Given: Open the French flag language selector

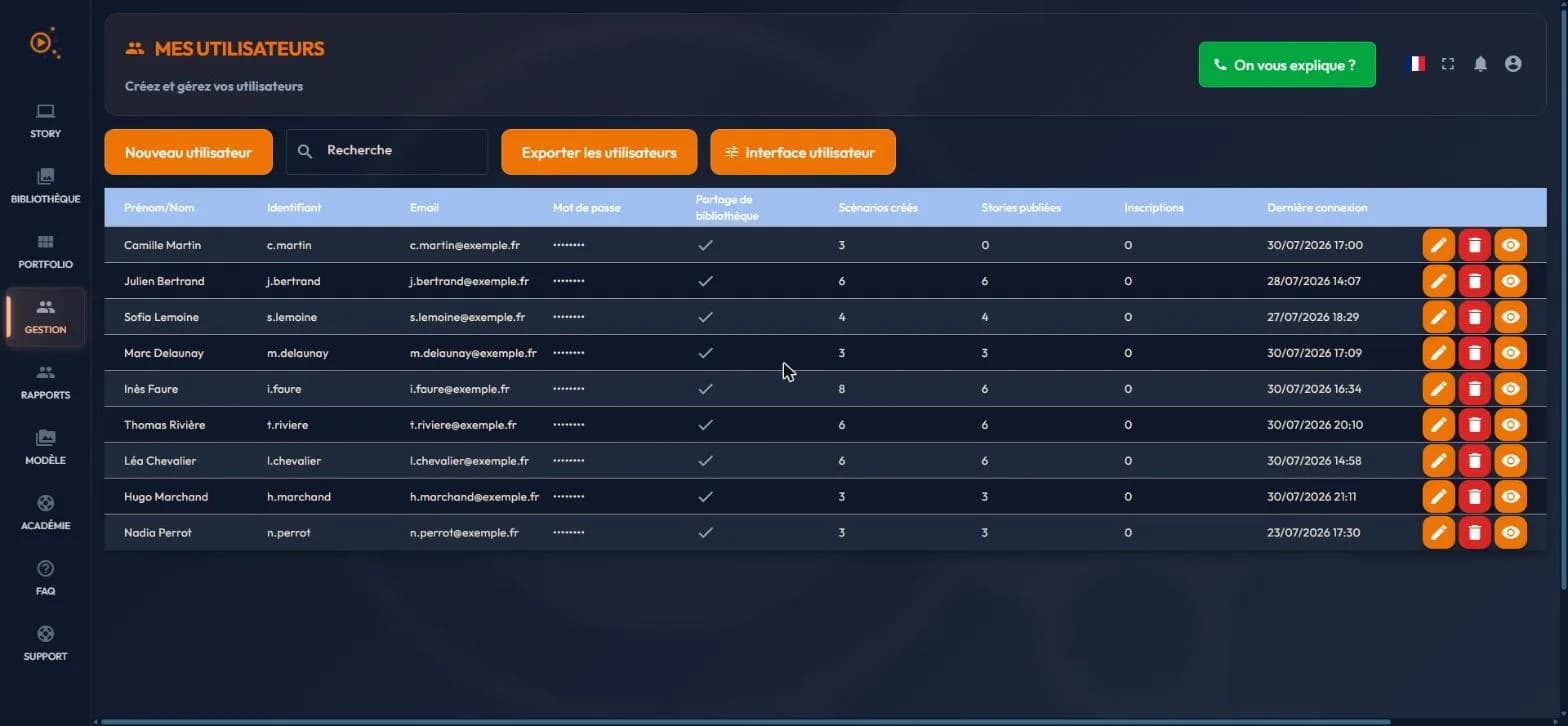Looking at the screenshot, I should pyautogui.click(x=1415, y=64).
